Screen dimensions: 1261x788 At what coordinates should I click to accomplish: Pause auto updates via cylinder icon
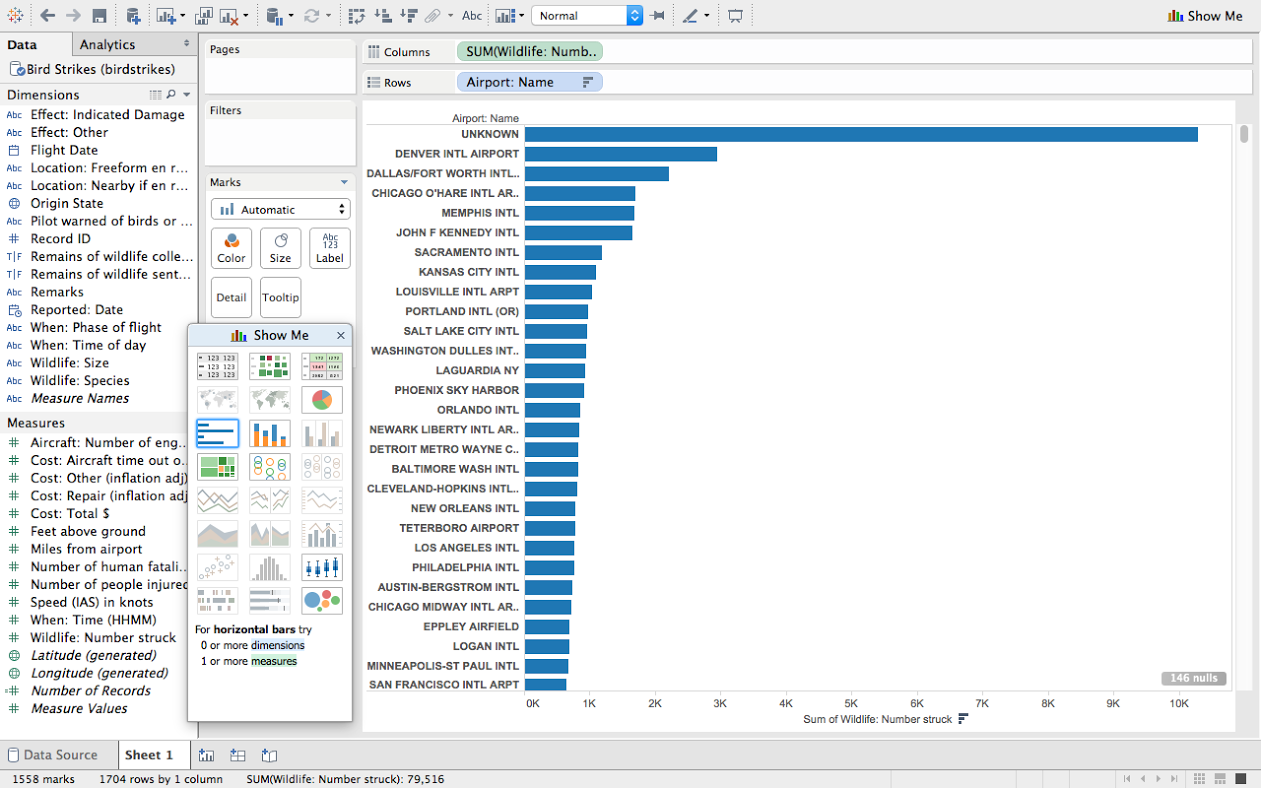click(274, 16)
